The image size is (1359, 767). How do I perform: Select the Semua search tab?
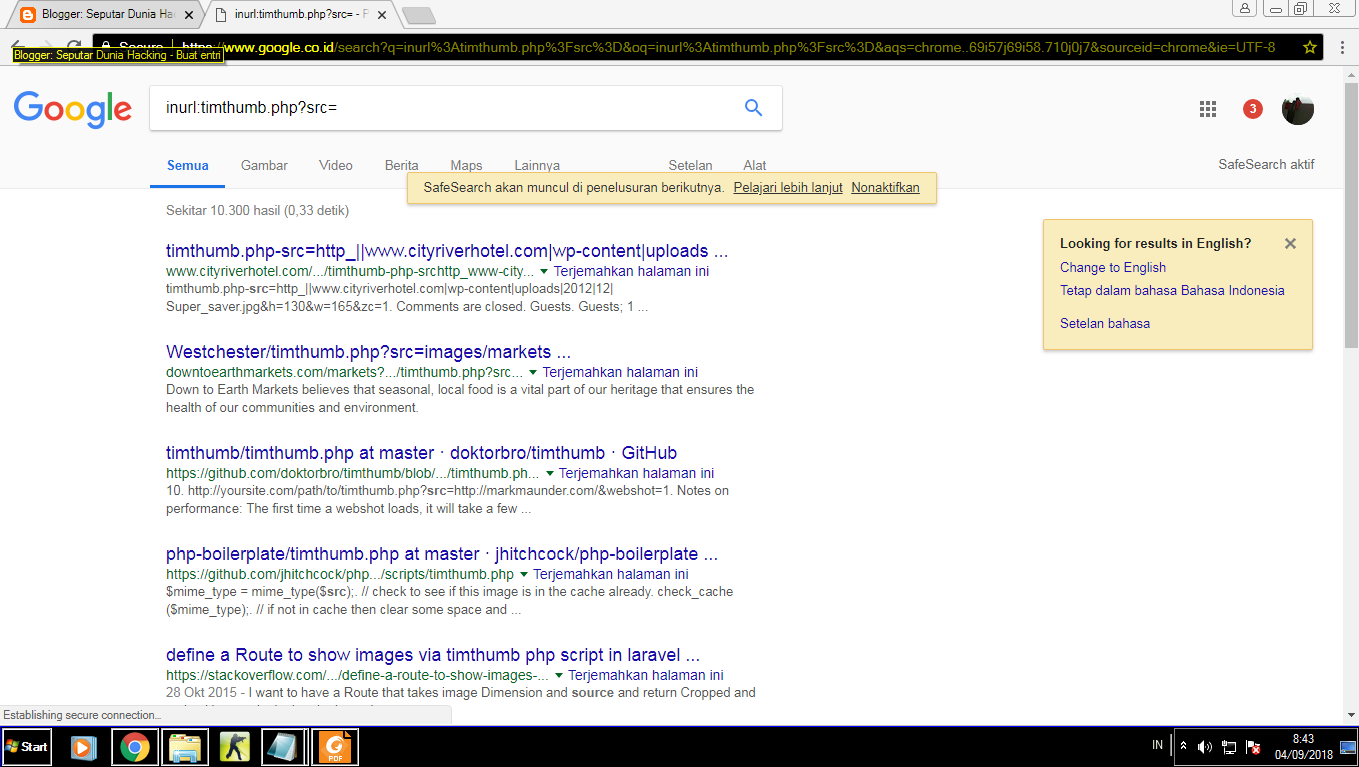pyautogui.click(x=188, y=166)
